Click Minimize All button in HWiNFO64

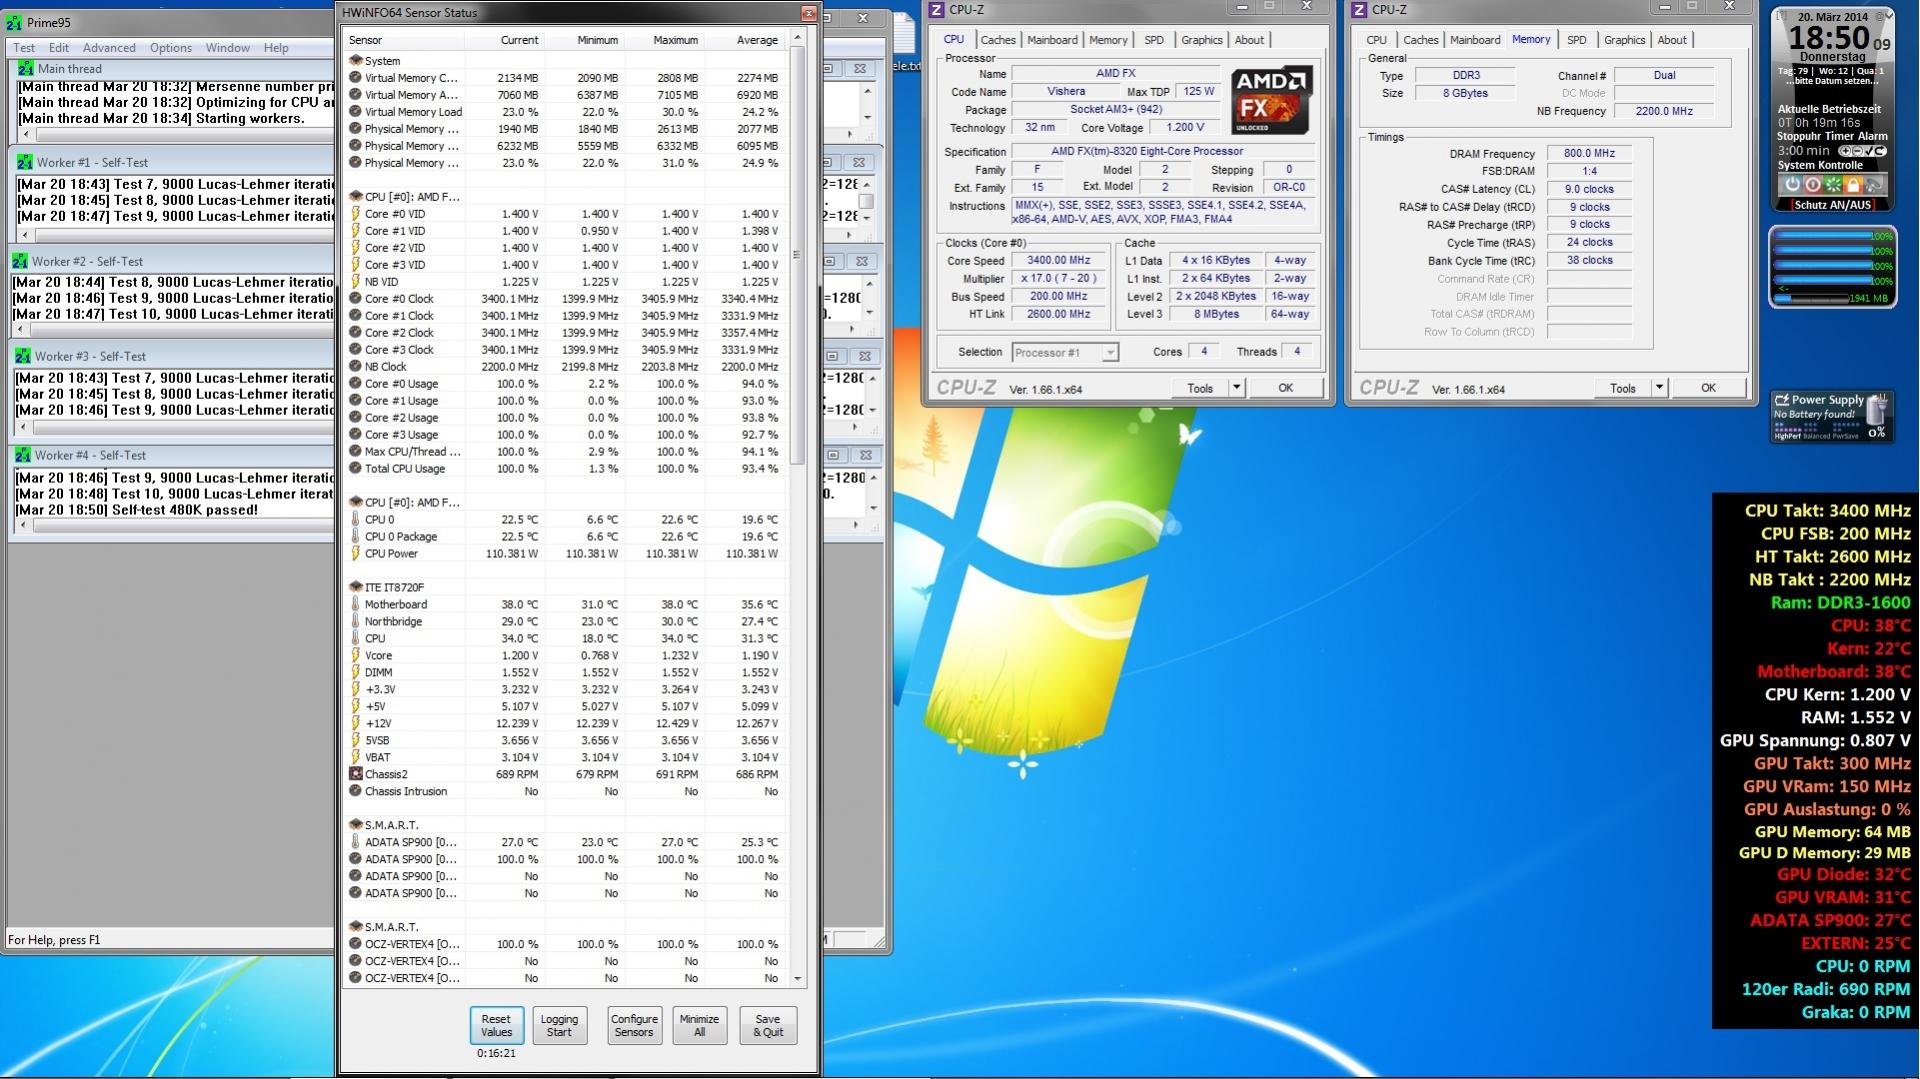[x=699, y=1026]
